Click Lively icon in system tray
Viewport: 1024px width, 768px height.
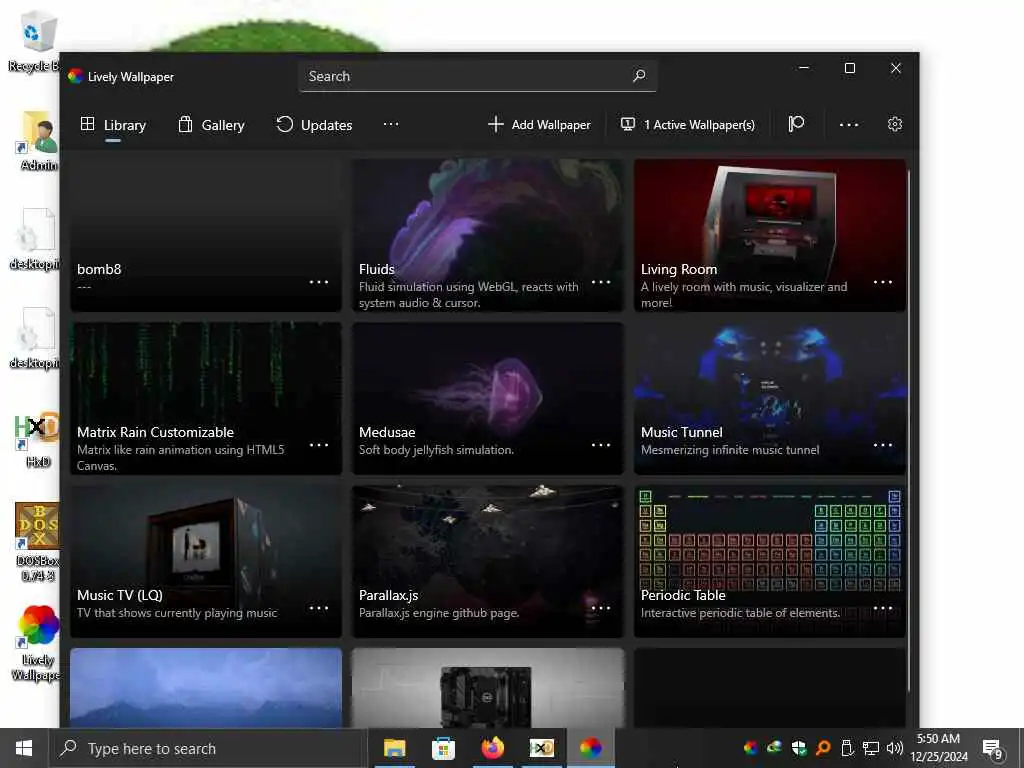click(x=750, y=748)
